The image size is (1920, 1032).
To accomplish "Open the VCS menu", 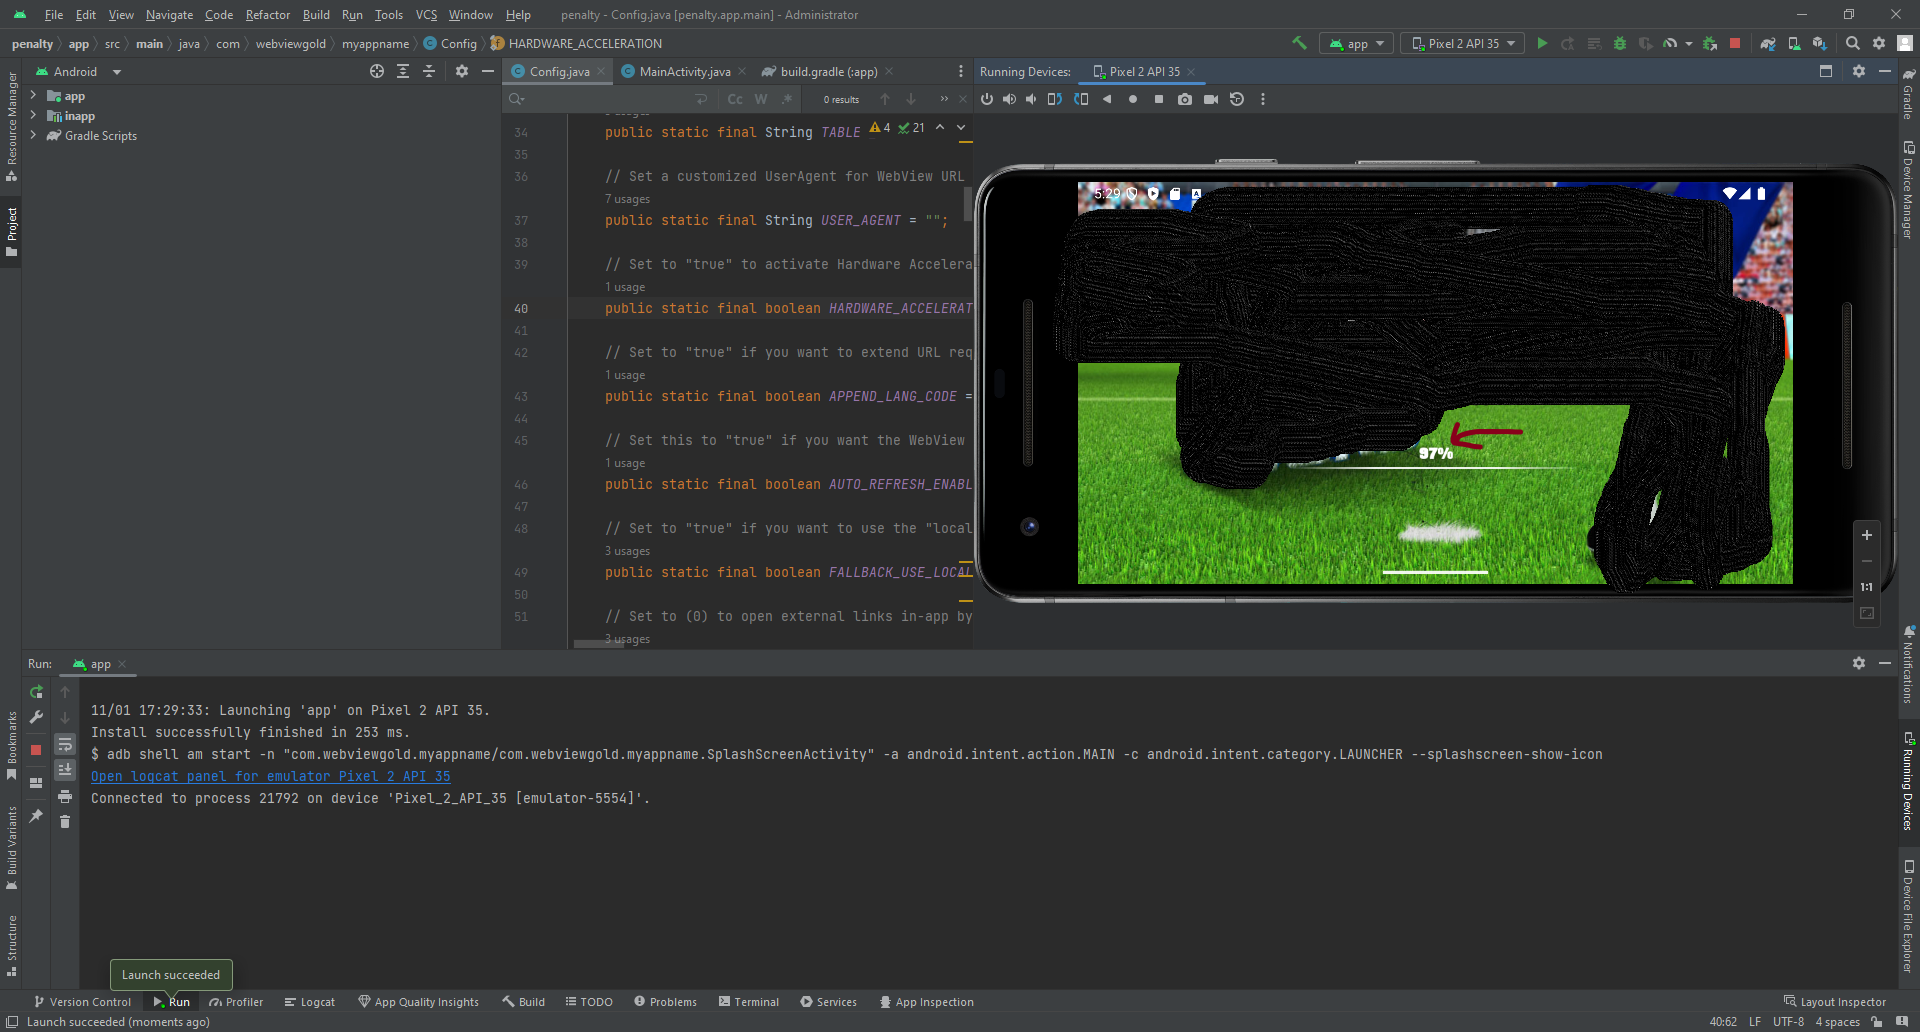I will [426, 15].
